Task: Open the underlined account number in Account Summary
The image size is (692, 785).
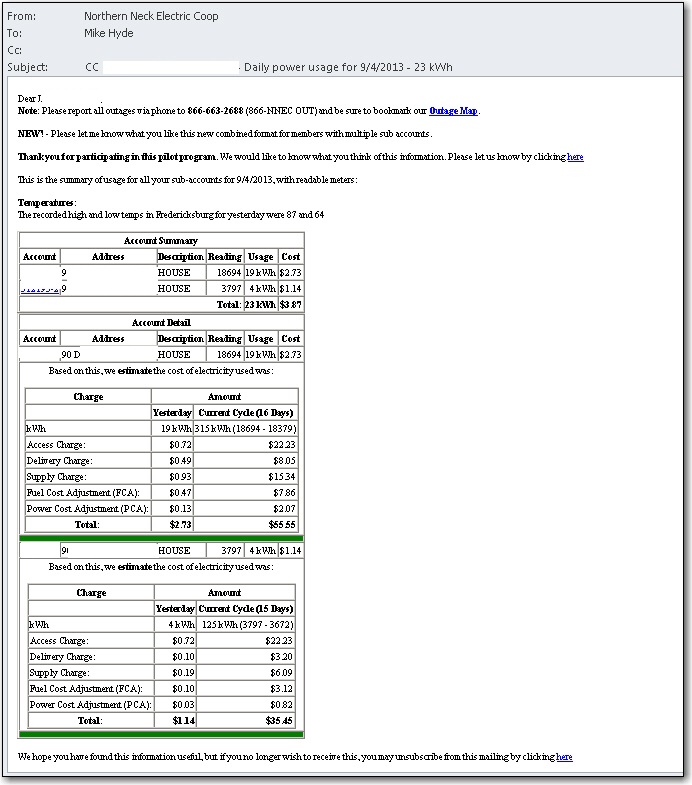Action: click(x=40, y=289)
